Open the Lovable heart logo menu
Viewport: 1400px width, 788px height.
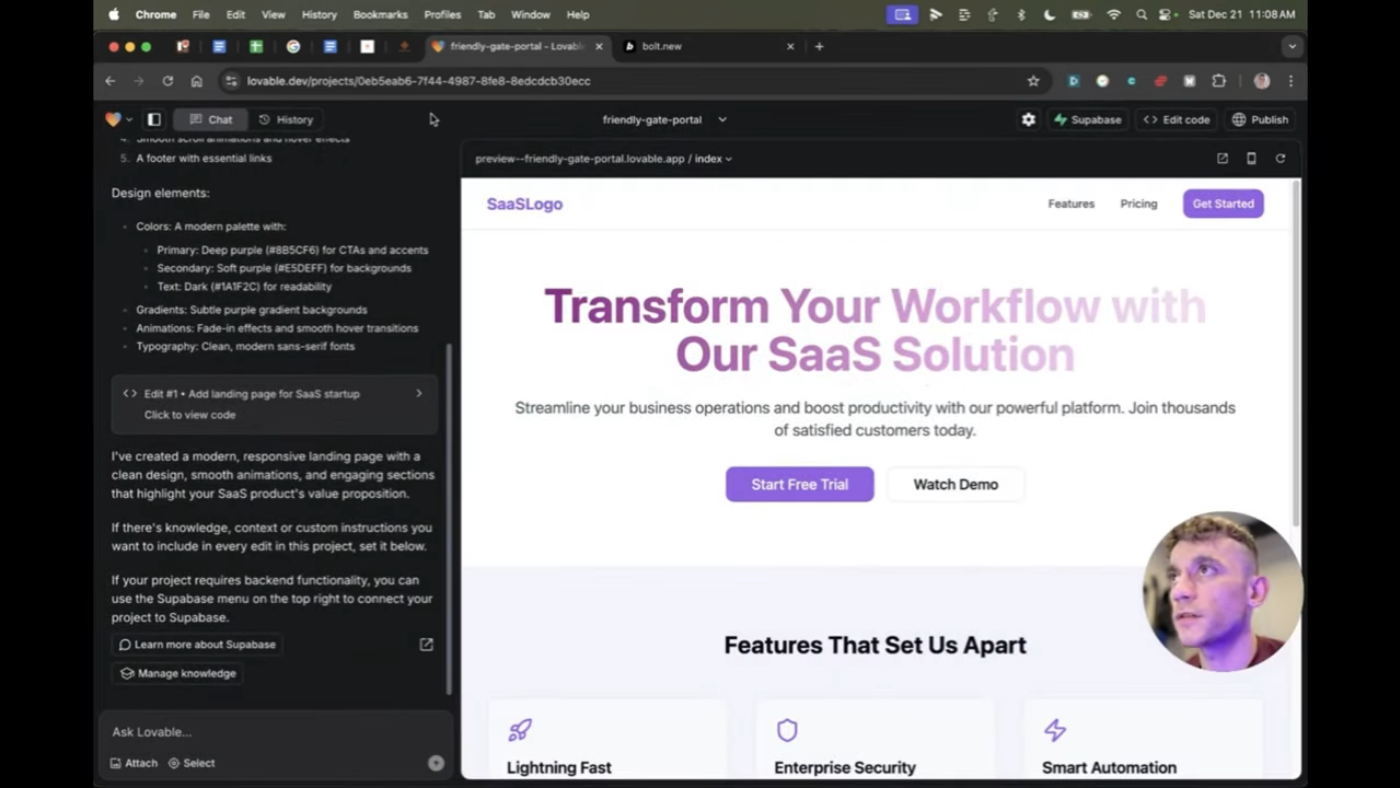click(118, 119)
